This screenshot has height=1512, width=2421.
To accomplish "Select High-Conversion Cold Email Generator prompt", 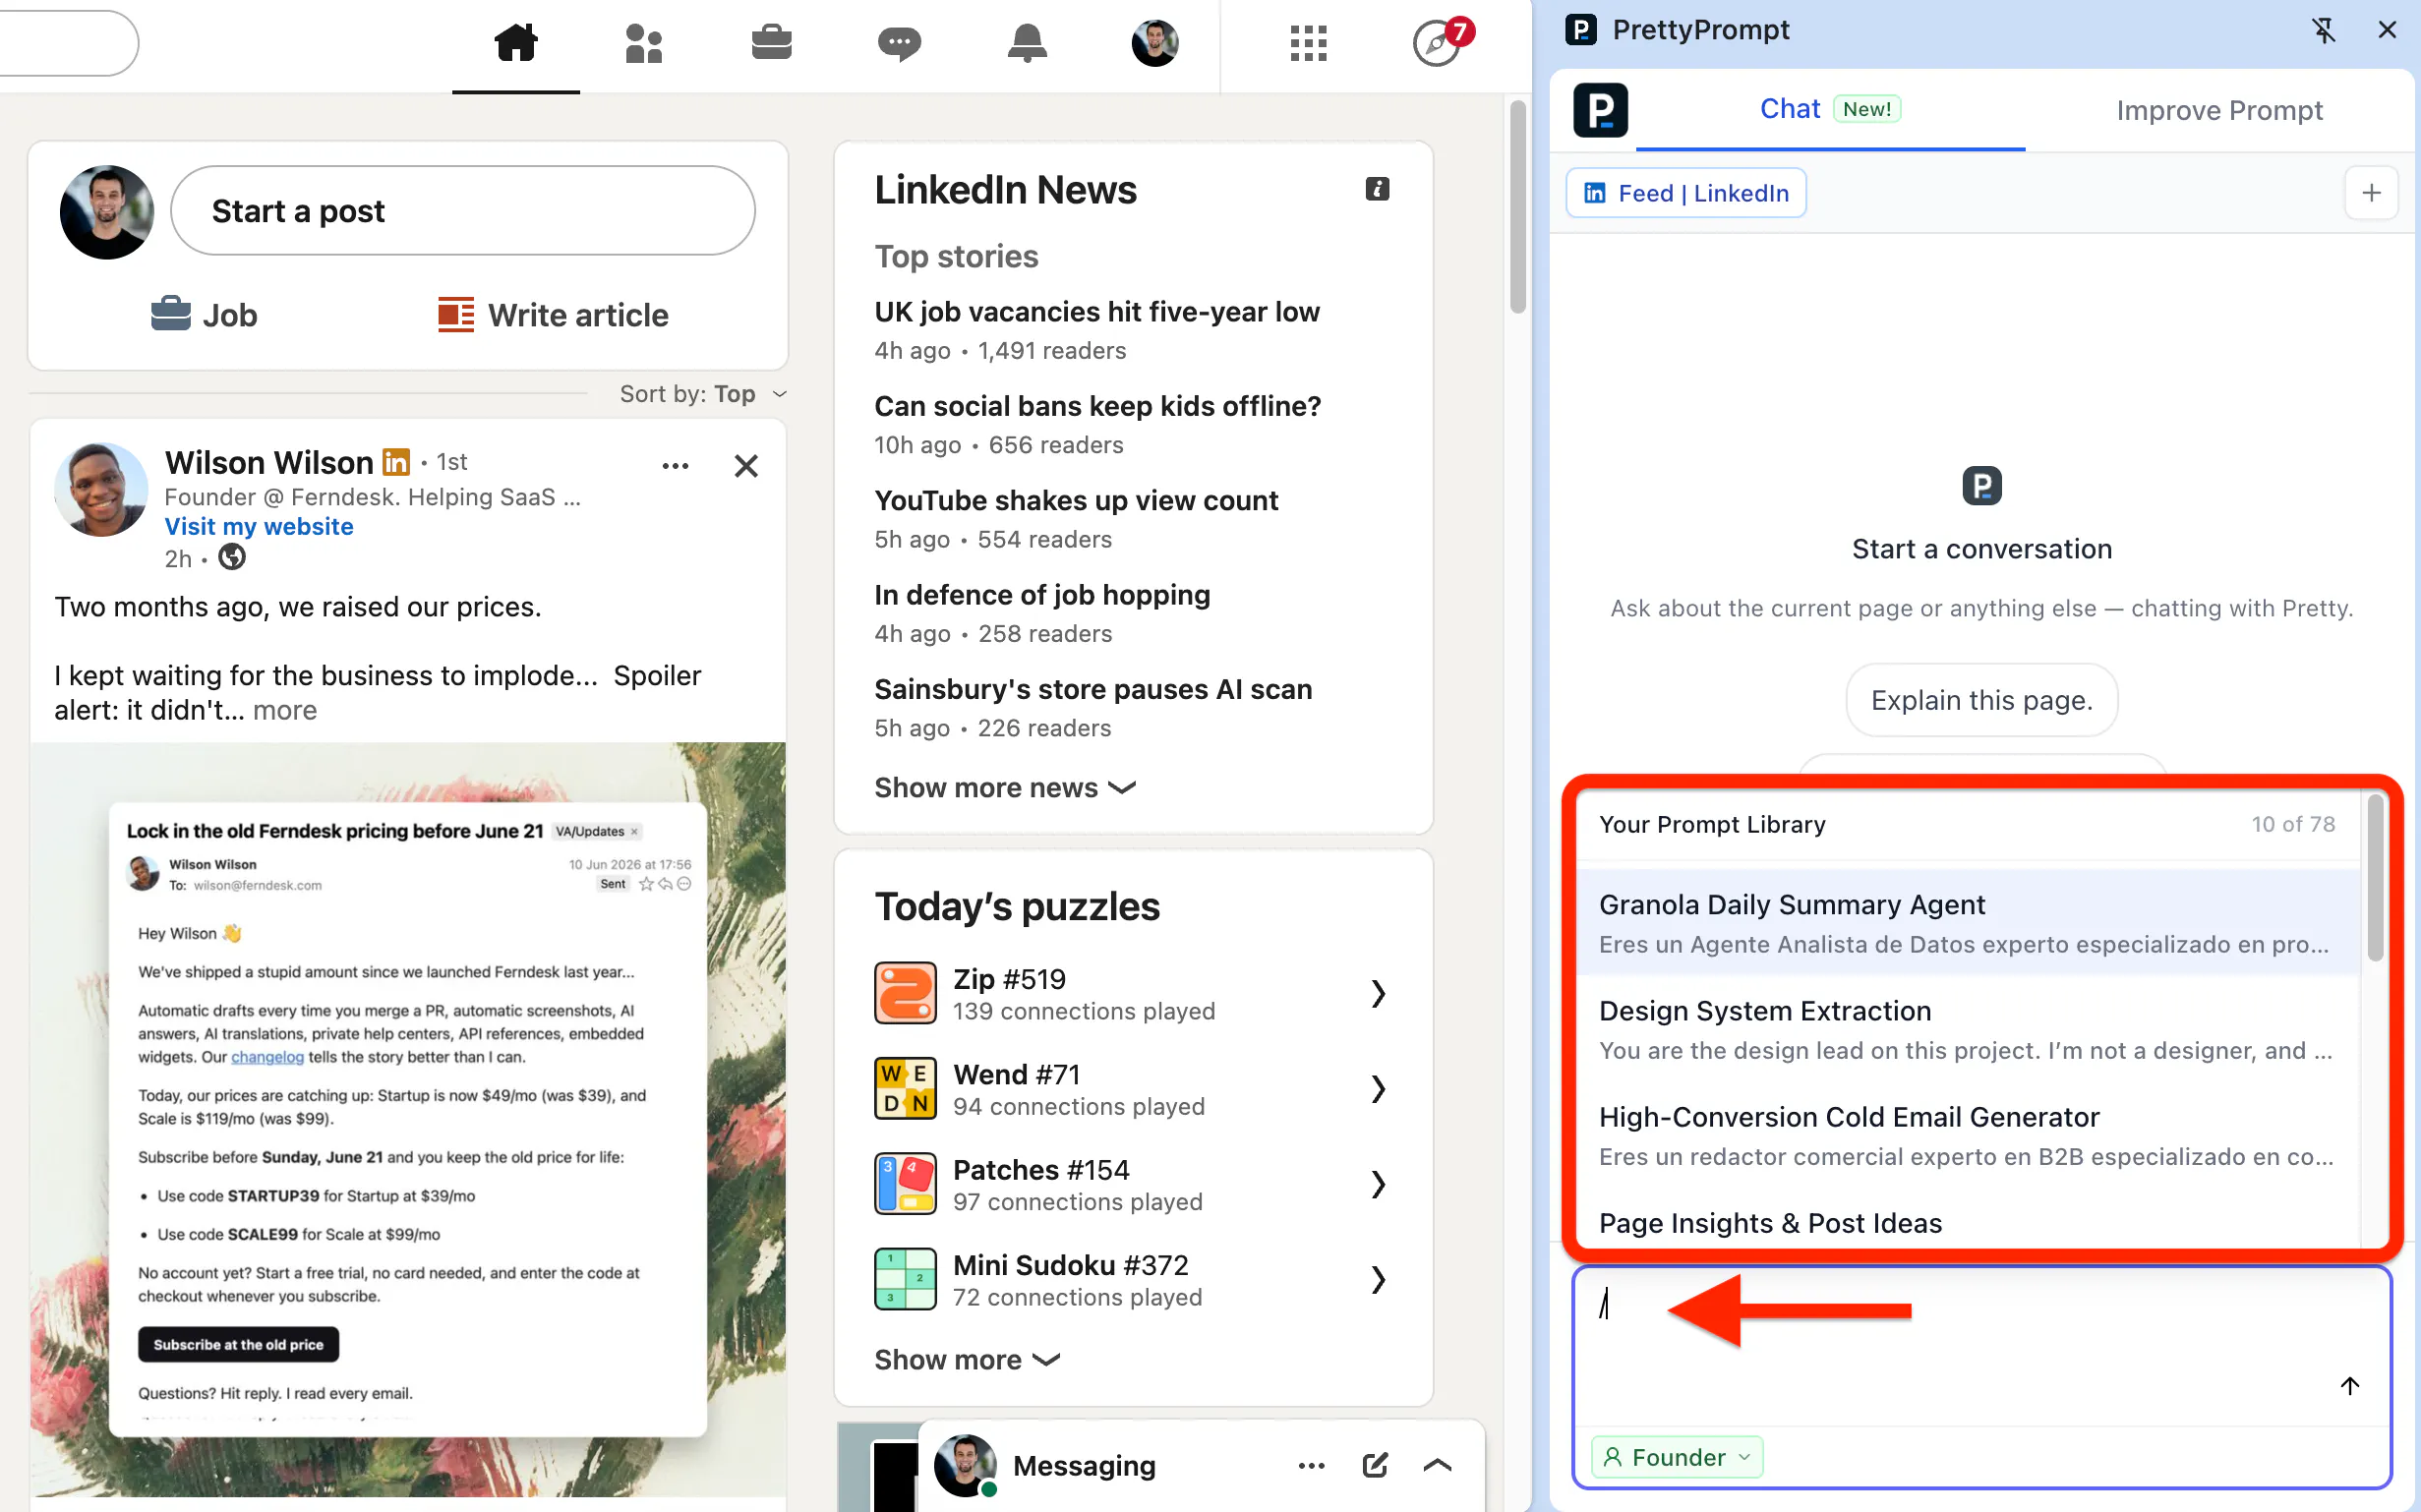I will 1967,1135.
